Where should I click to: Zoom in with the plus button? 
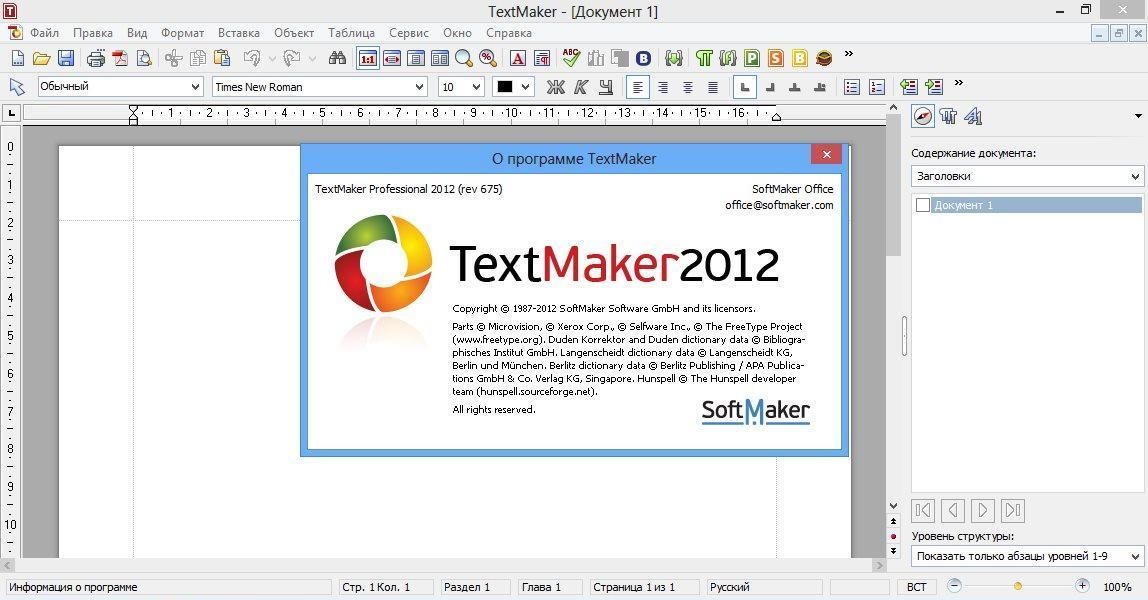1082,585
